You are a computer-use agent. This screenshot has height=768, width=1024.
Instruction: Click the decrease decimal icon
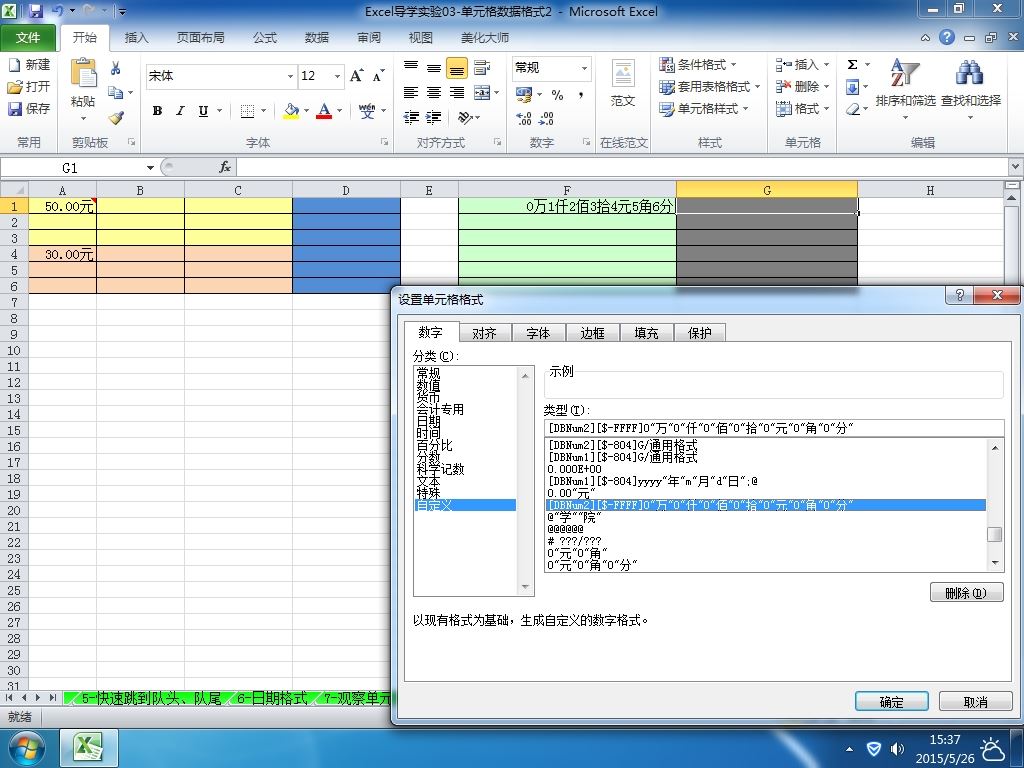tap(547, 118)
